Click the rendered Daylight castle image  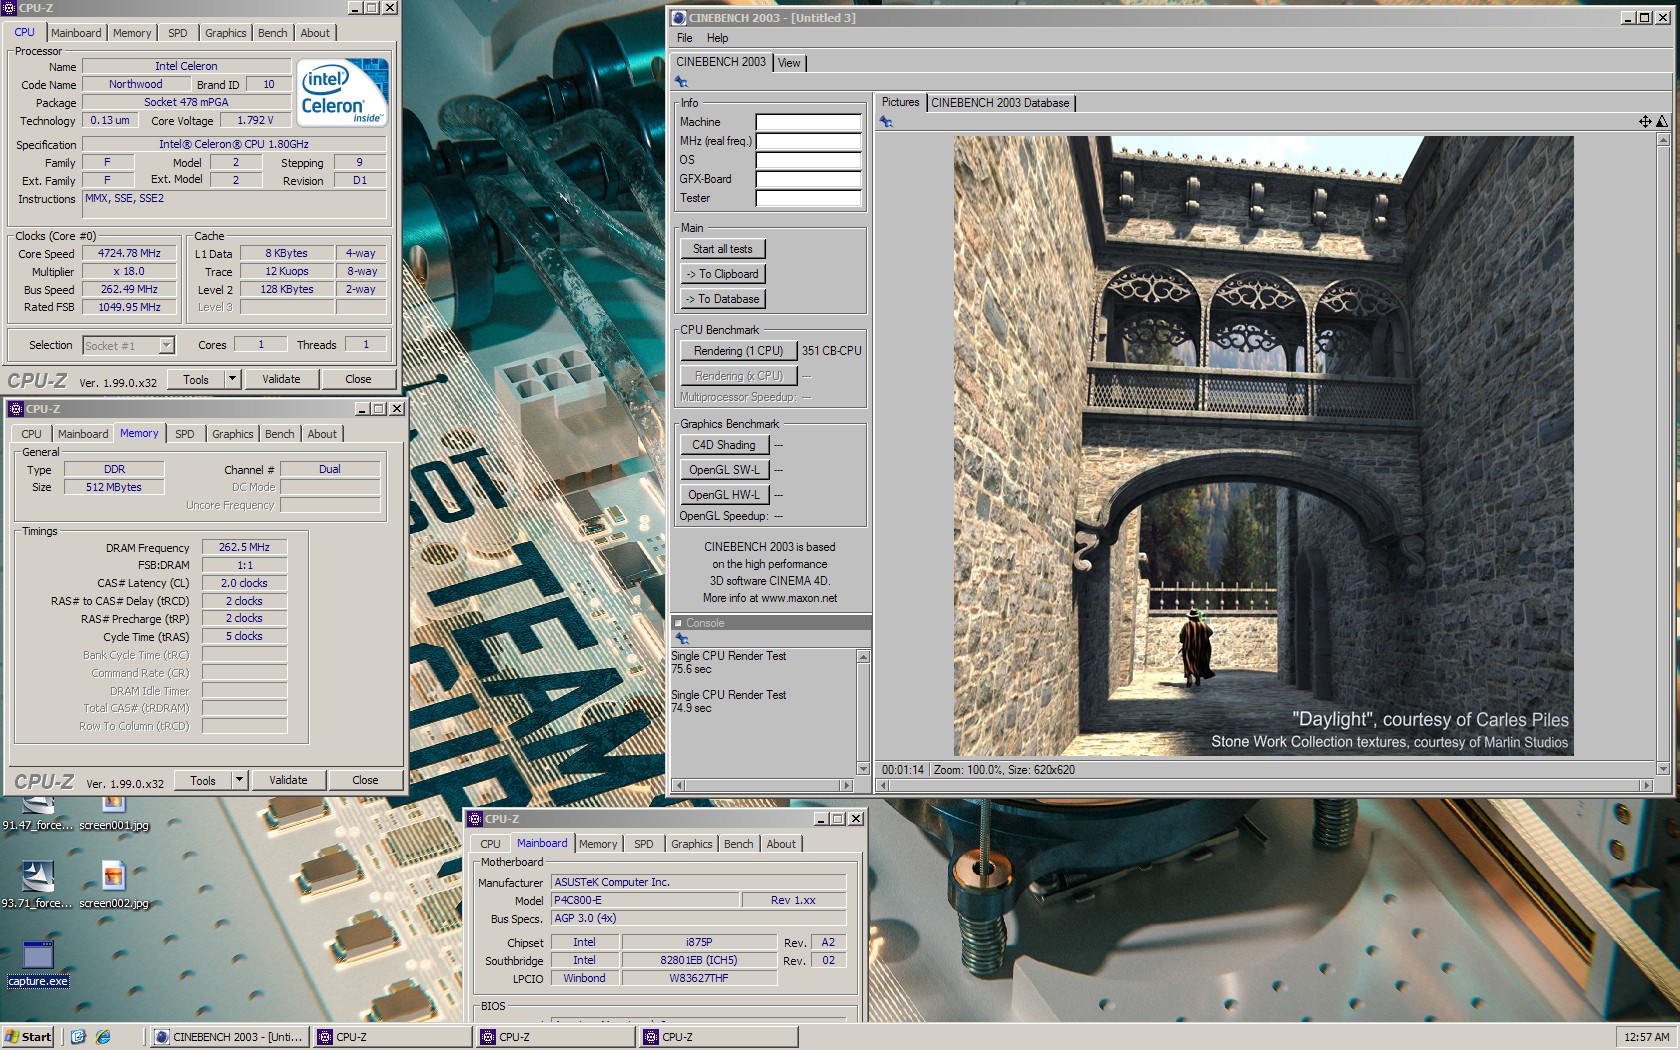click(x=1263, y=446)
